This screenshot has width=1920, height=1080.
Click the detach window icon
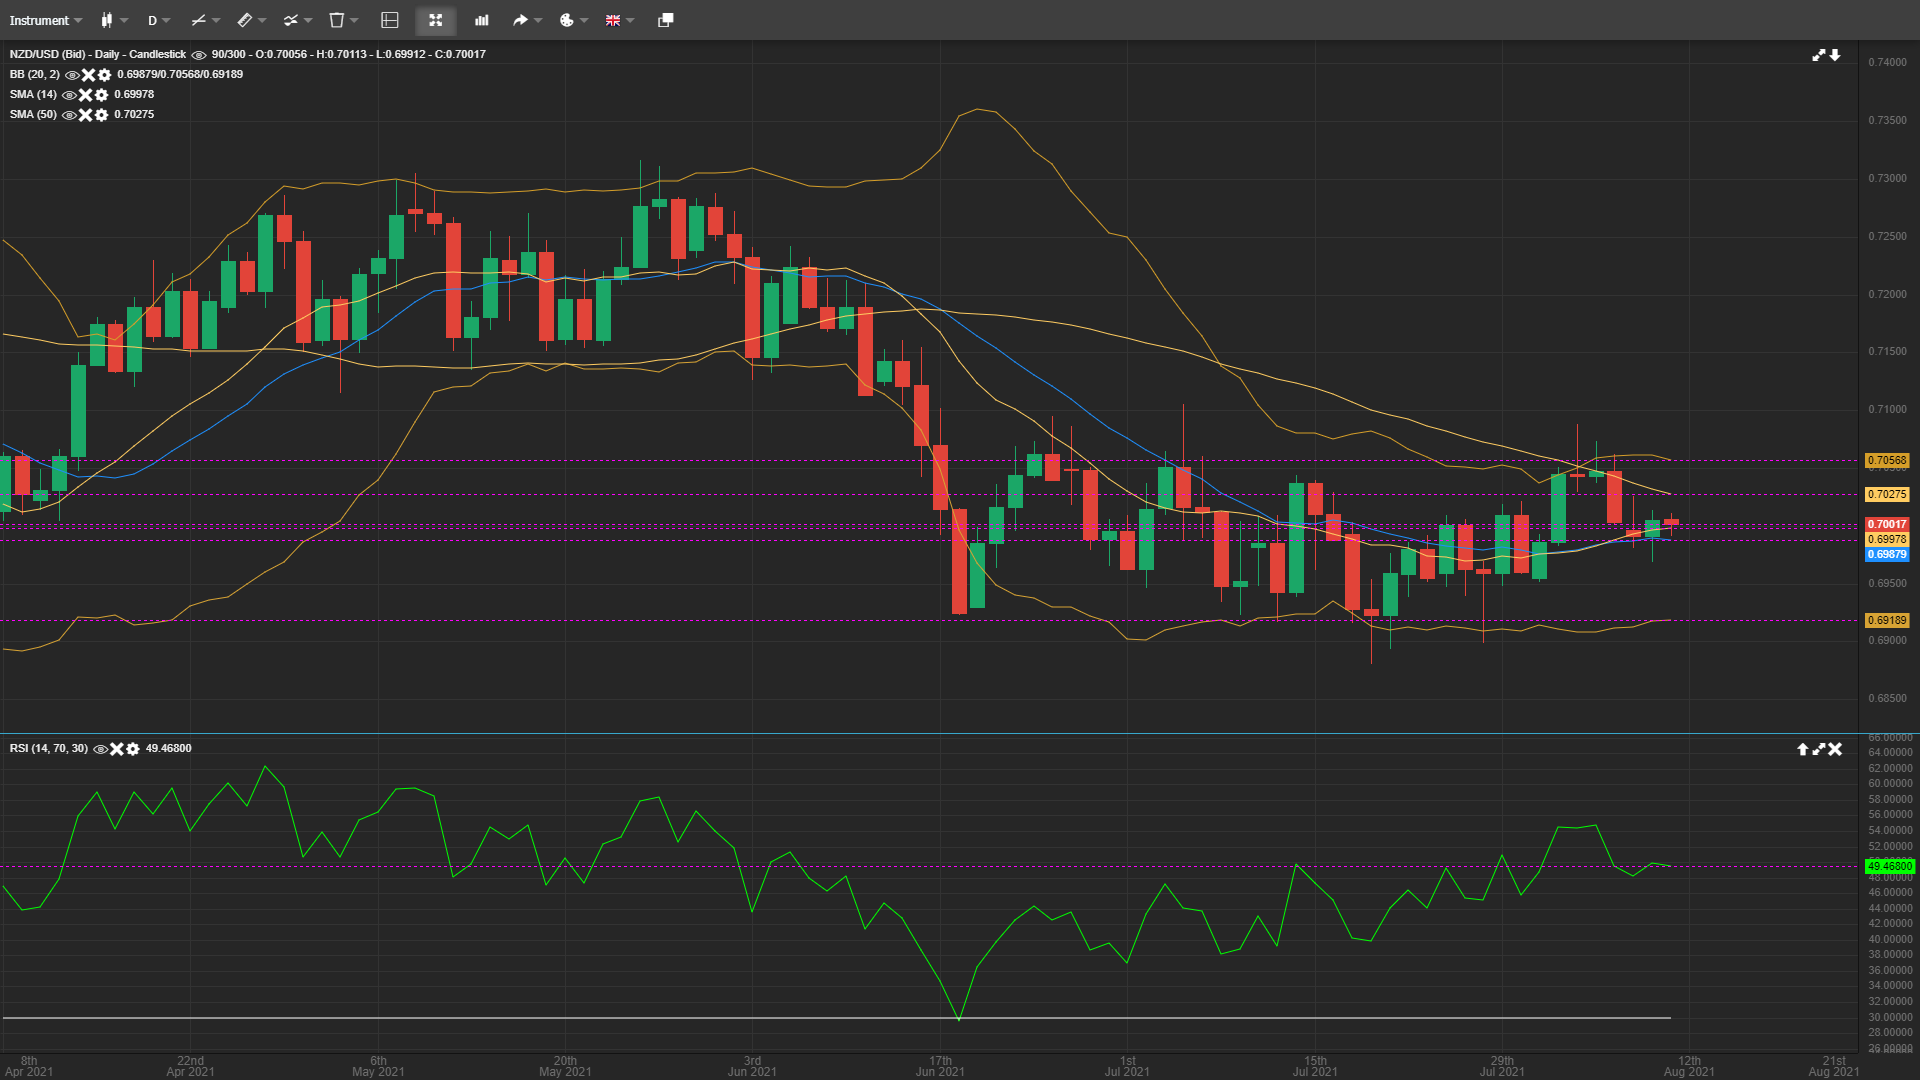665,20
